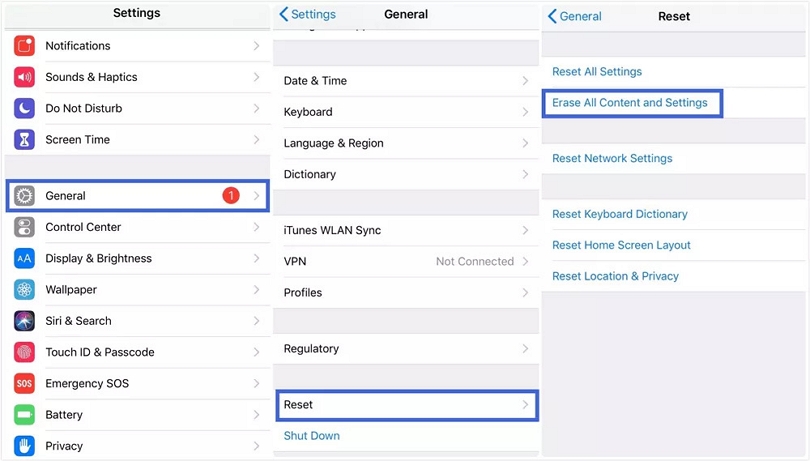Screen dimensions: 810x461
Task: Tap the red badge on General row
Action: pyautogui.click(x=231, y=195)
